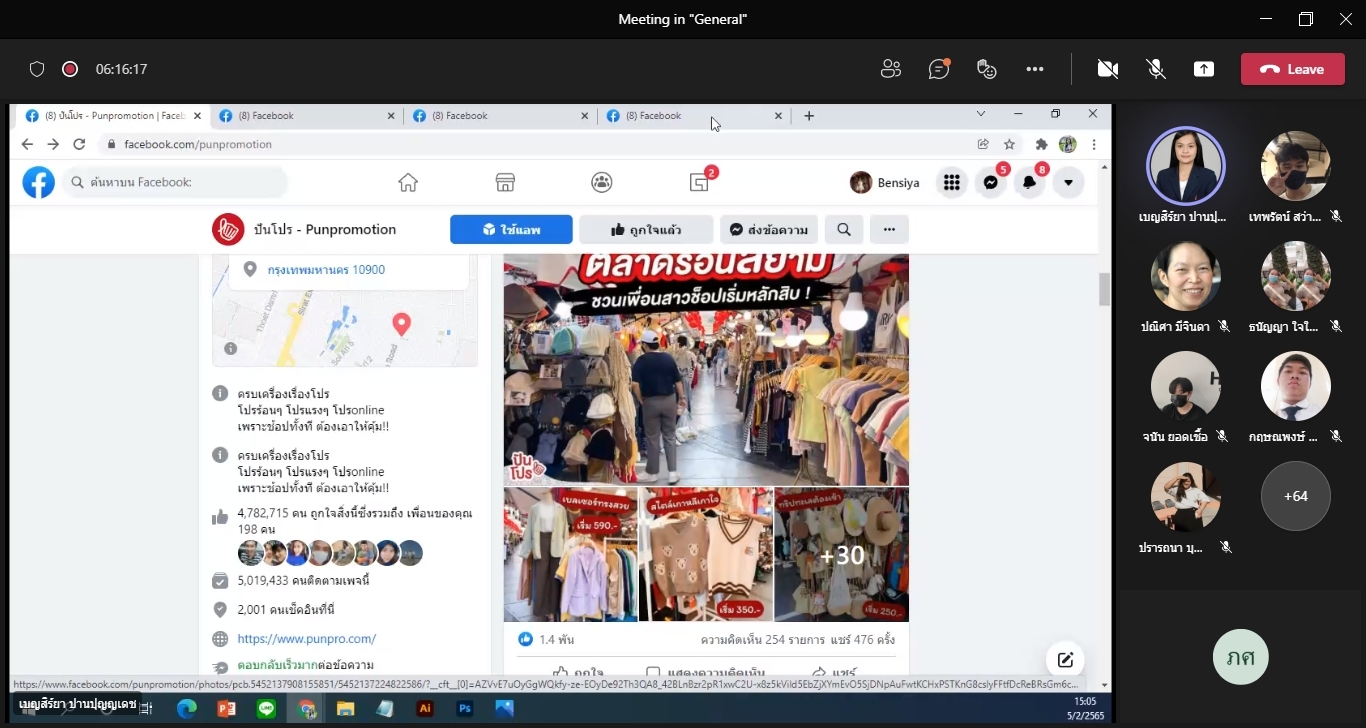Screen dimensions: 1366x728
Task: Open Teams More actions ellipsis
Action: 1035,69
